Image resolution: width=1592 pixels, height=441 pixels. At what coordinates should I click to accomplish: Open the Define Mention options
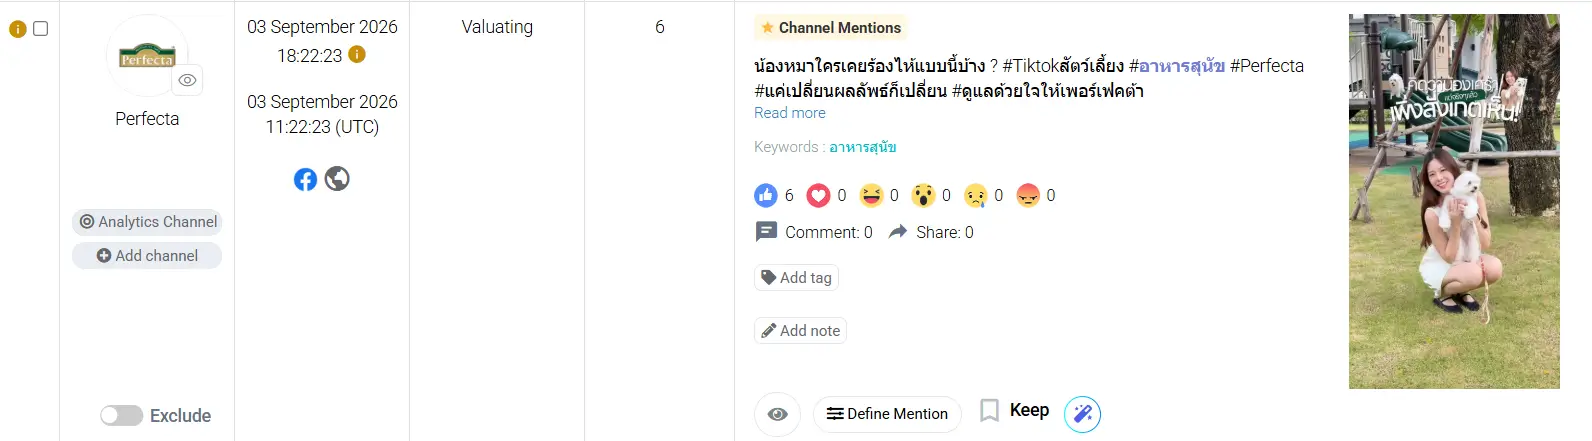887,414
